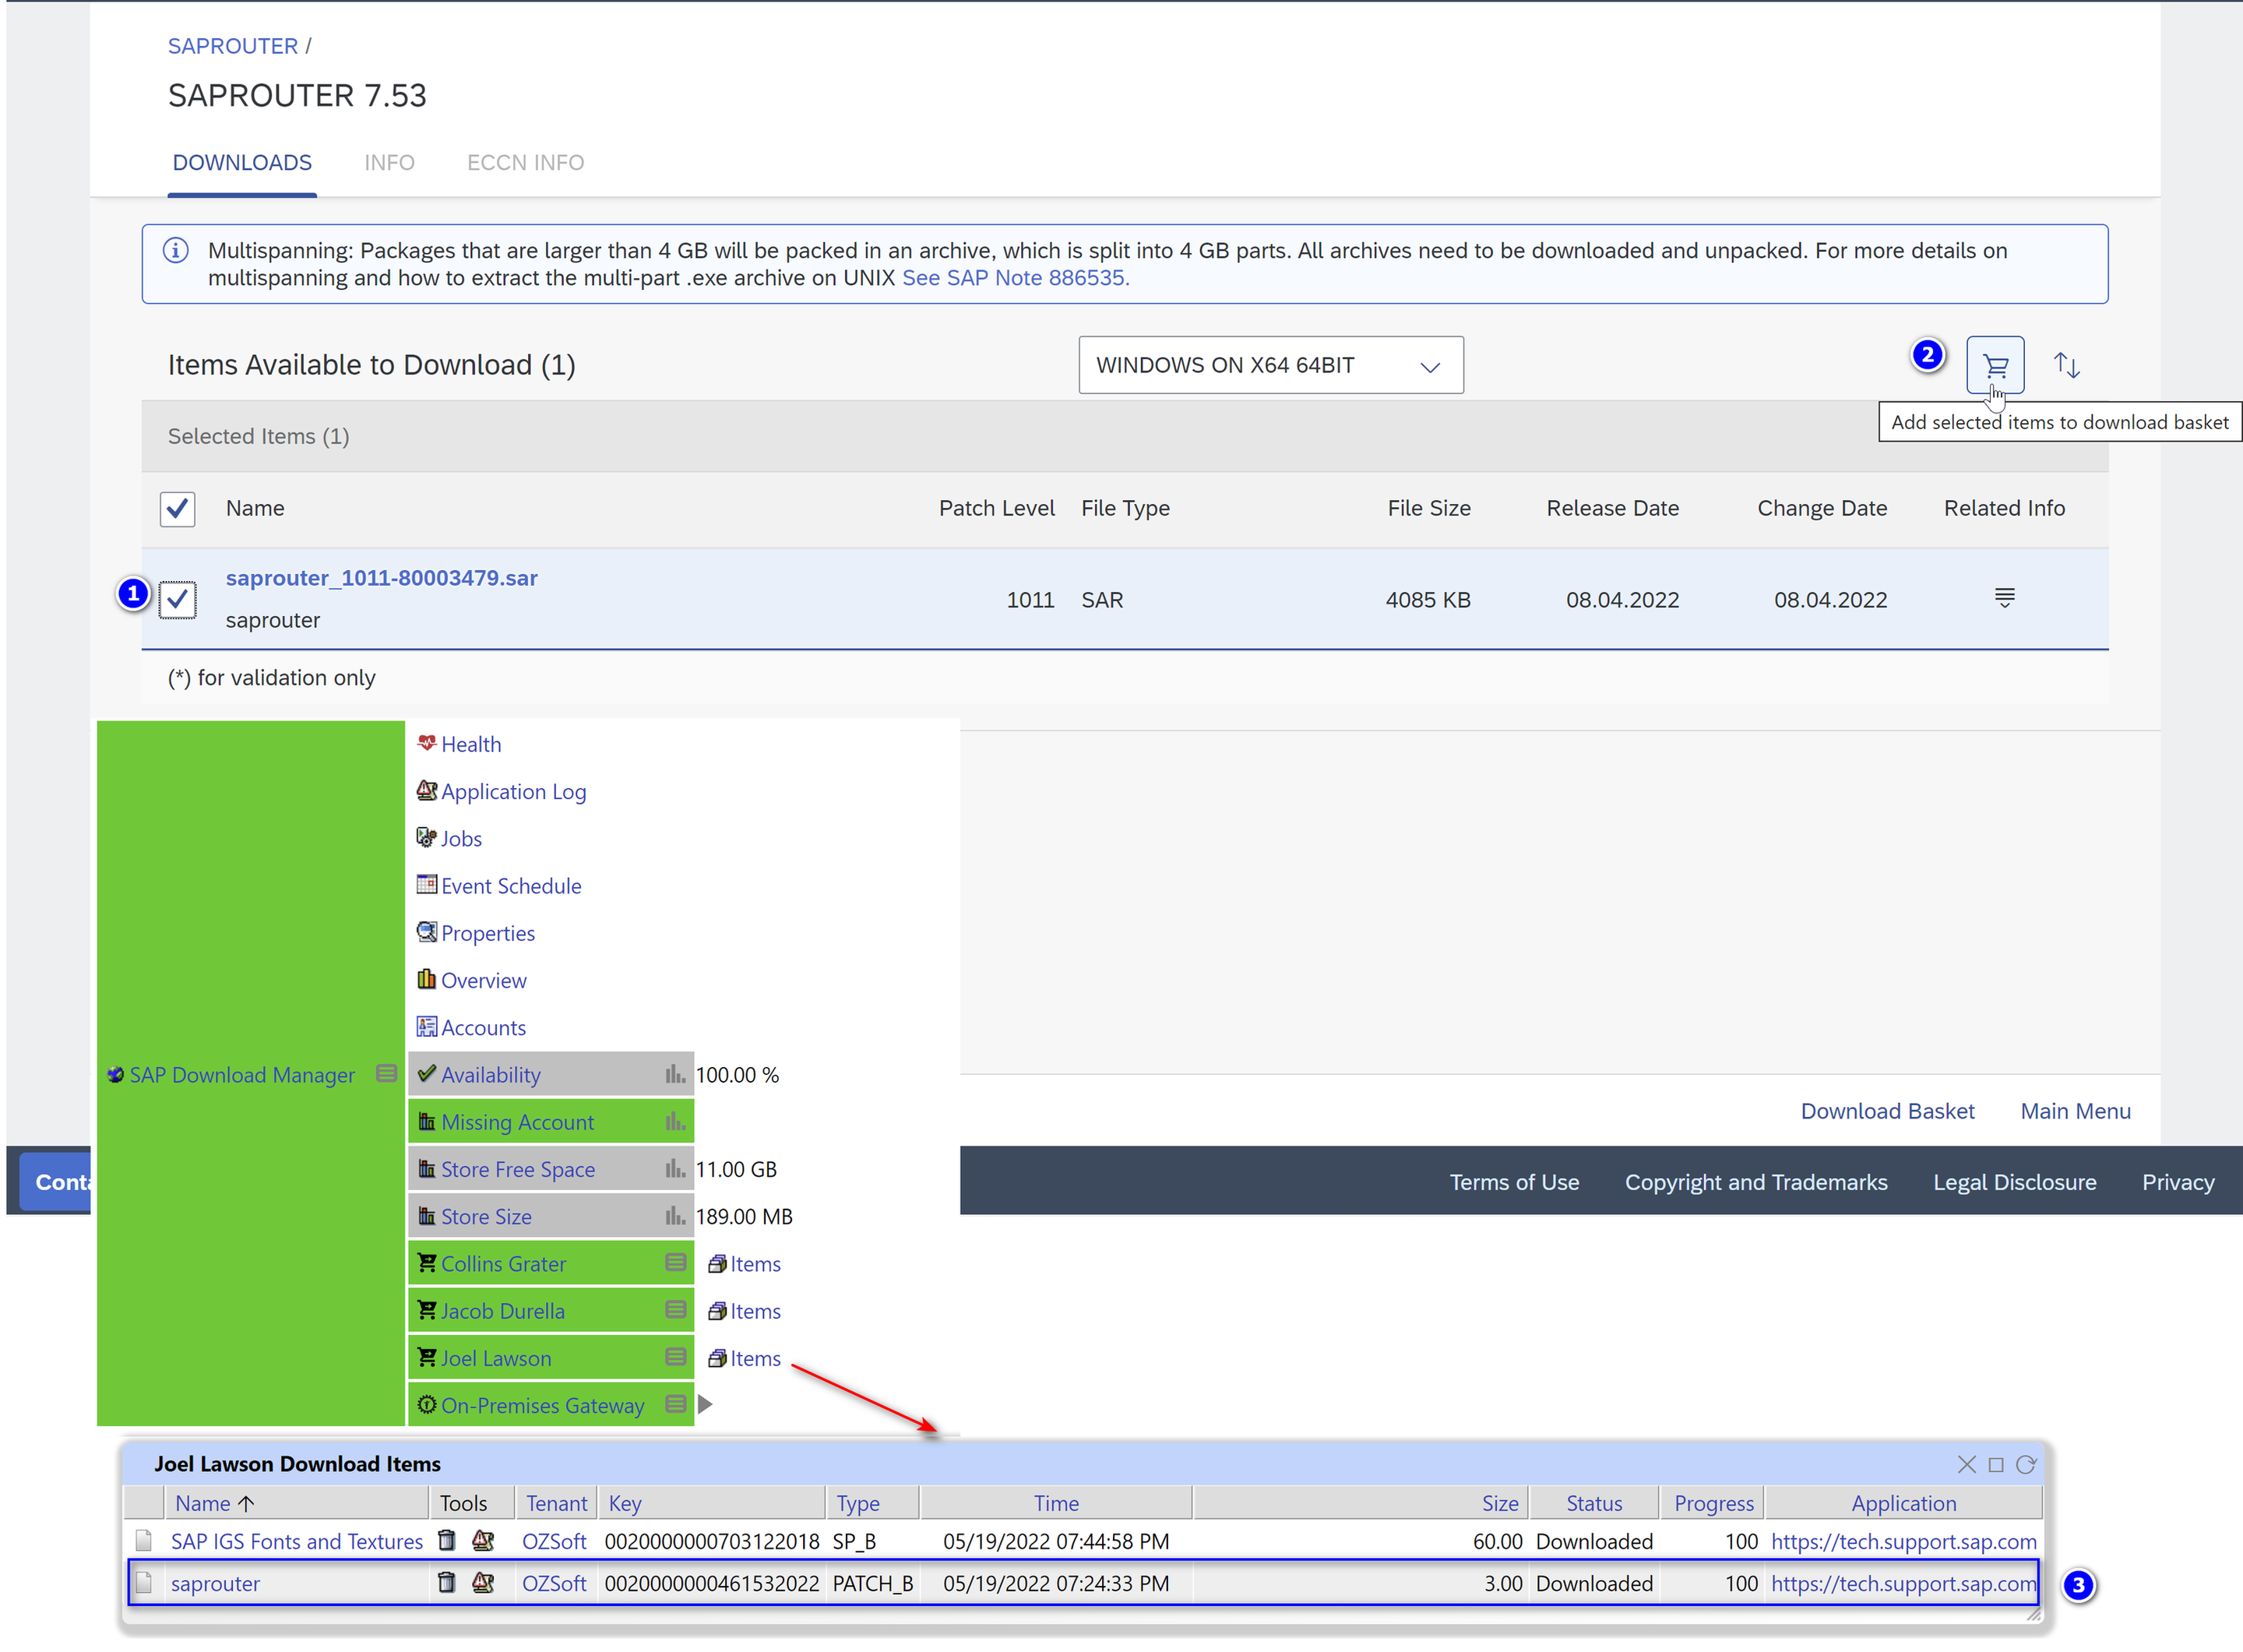
Task: Click row selector box for SAP IGS Fonts
Action: pyautogui.click(x=144, y=1540)
